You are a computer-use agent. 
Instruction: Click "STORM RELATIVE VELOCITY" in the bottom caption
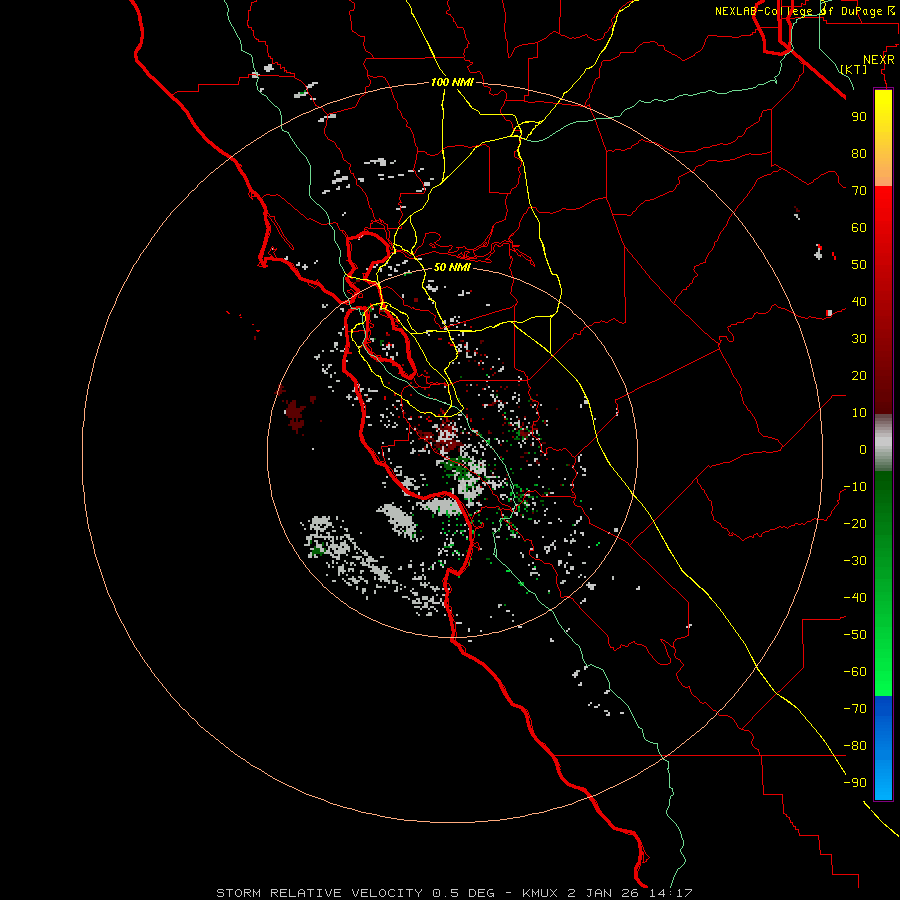319,893
